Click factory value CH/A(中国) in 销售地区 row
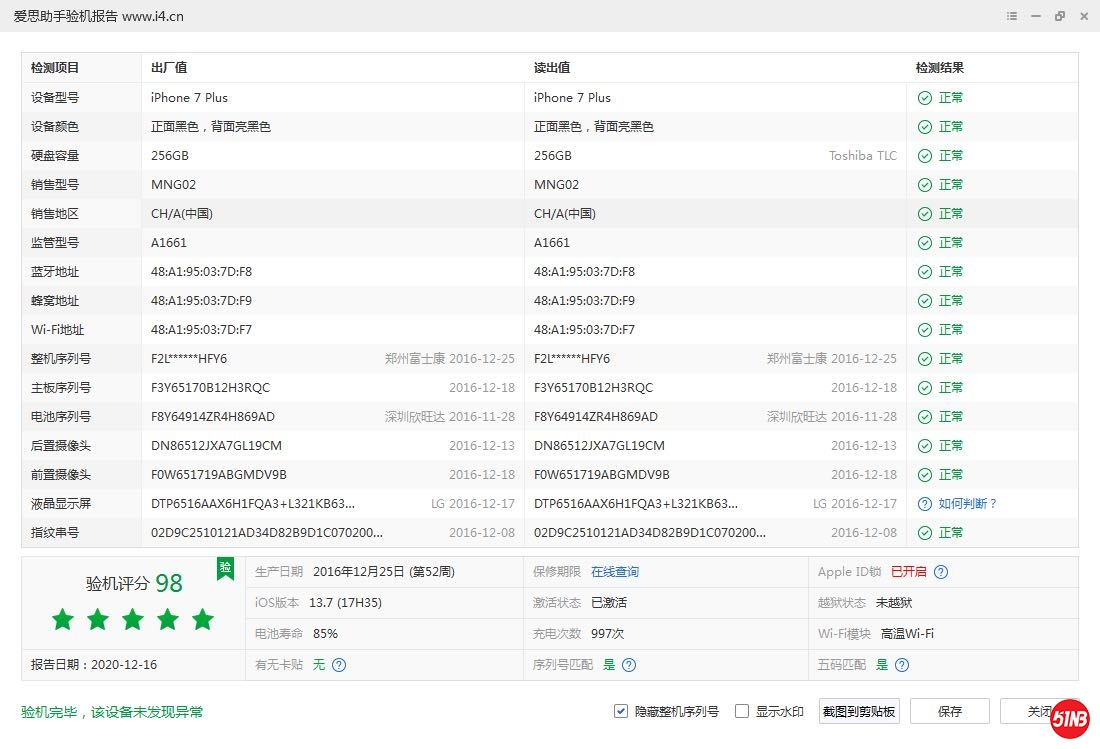This screenshot has width=1100, height=749. (182, 214)
